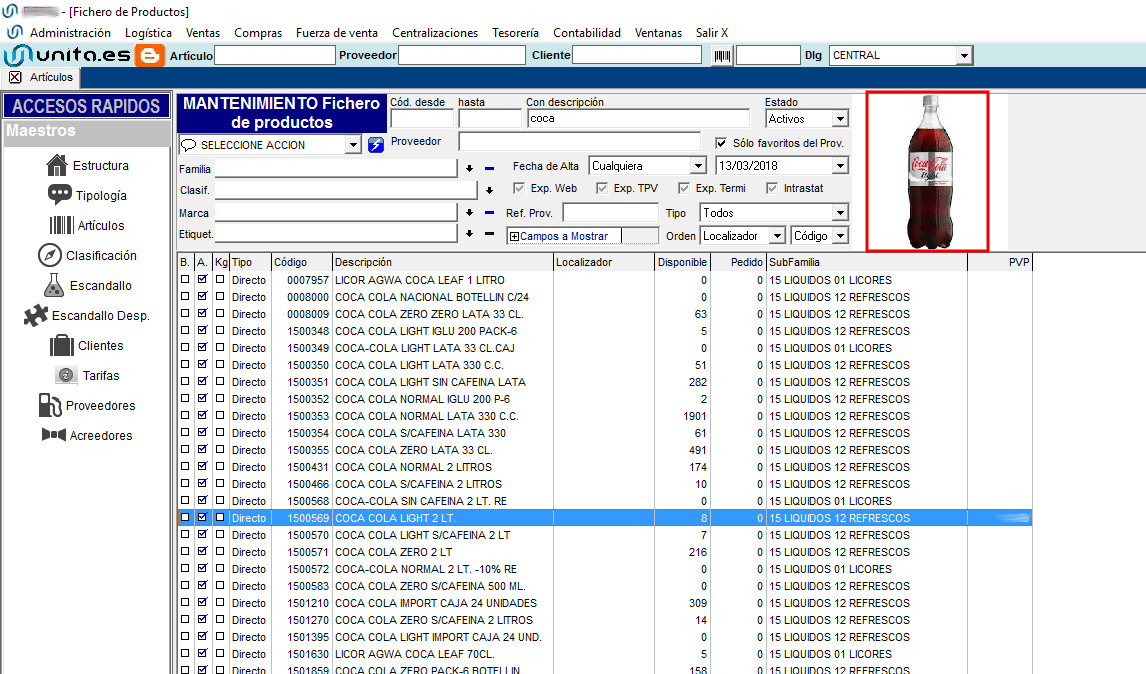Viewport: 1146px width, 674px height.
Task: Check B. box for LICOR AGWA COCA LEAF 1 LITRO
Action: click(185, 279)
